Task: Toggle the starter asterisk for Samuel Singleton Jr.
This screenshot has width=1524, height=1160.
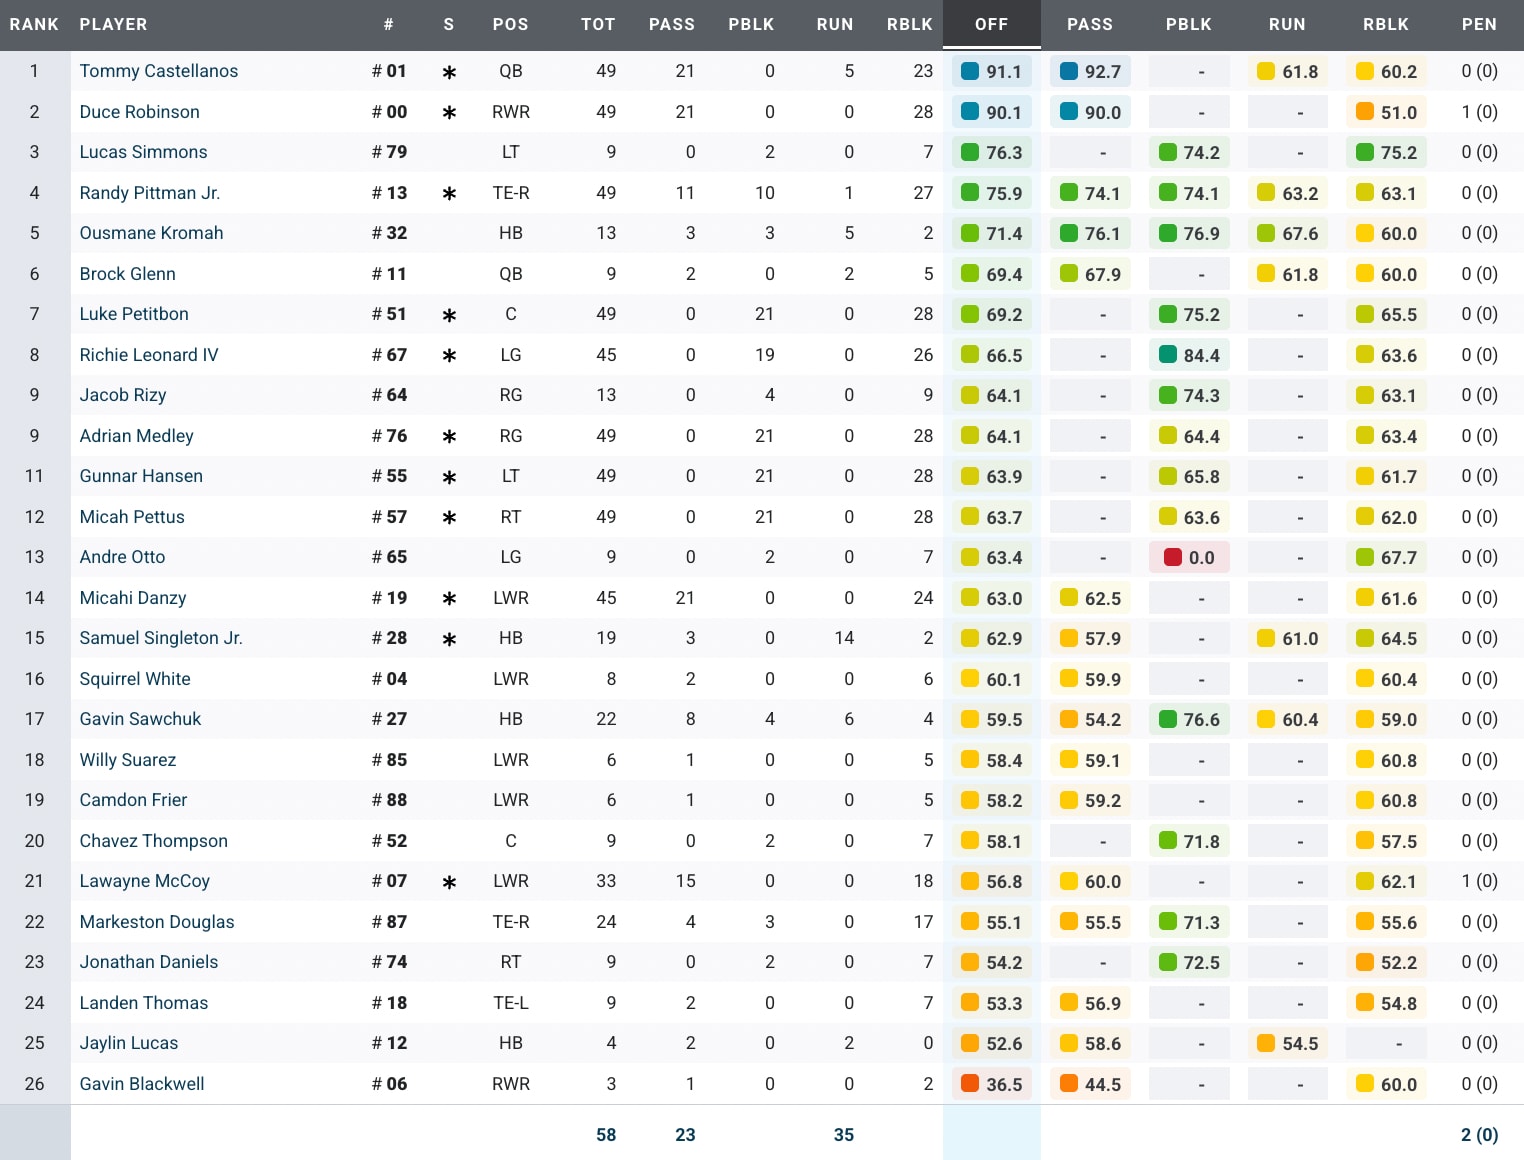Action: click(449, 638)
